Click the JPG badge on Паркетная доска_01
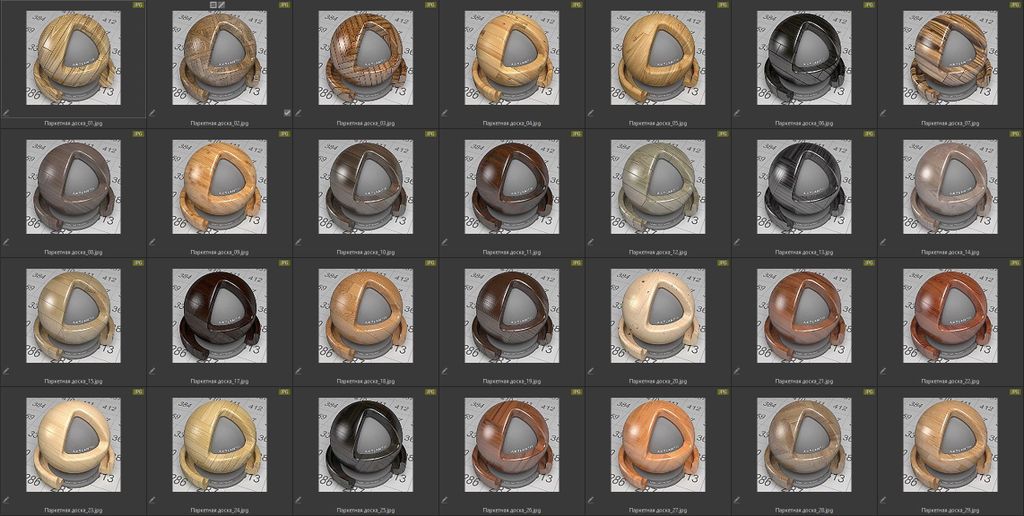 pyautogui.click(x=138, y=5)
